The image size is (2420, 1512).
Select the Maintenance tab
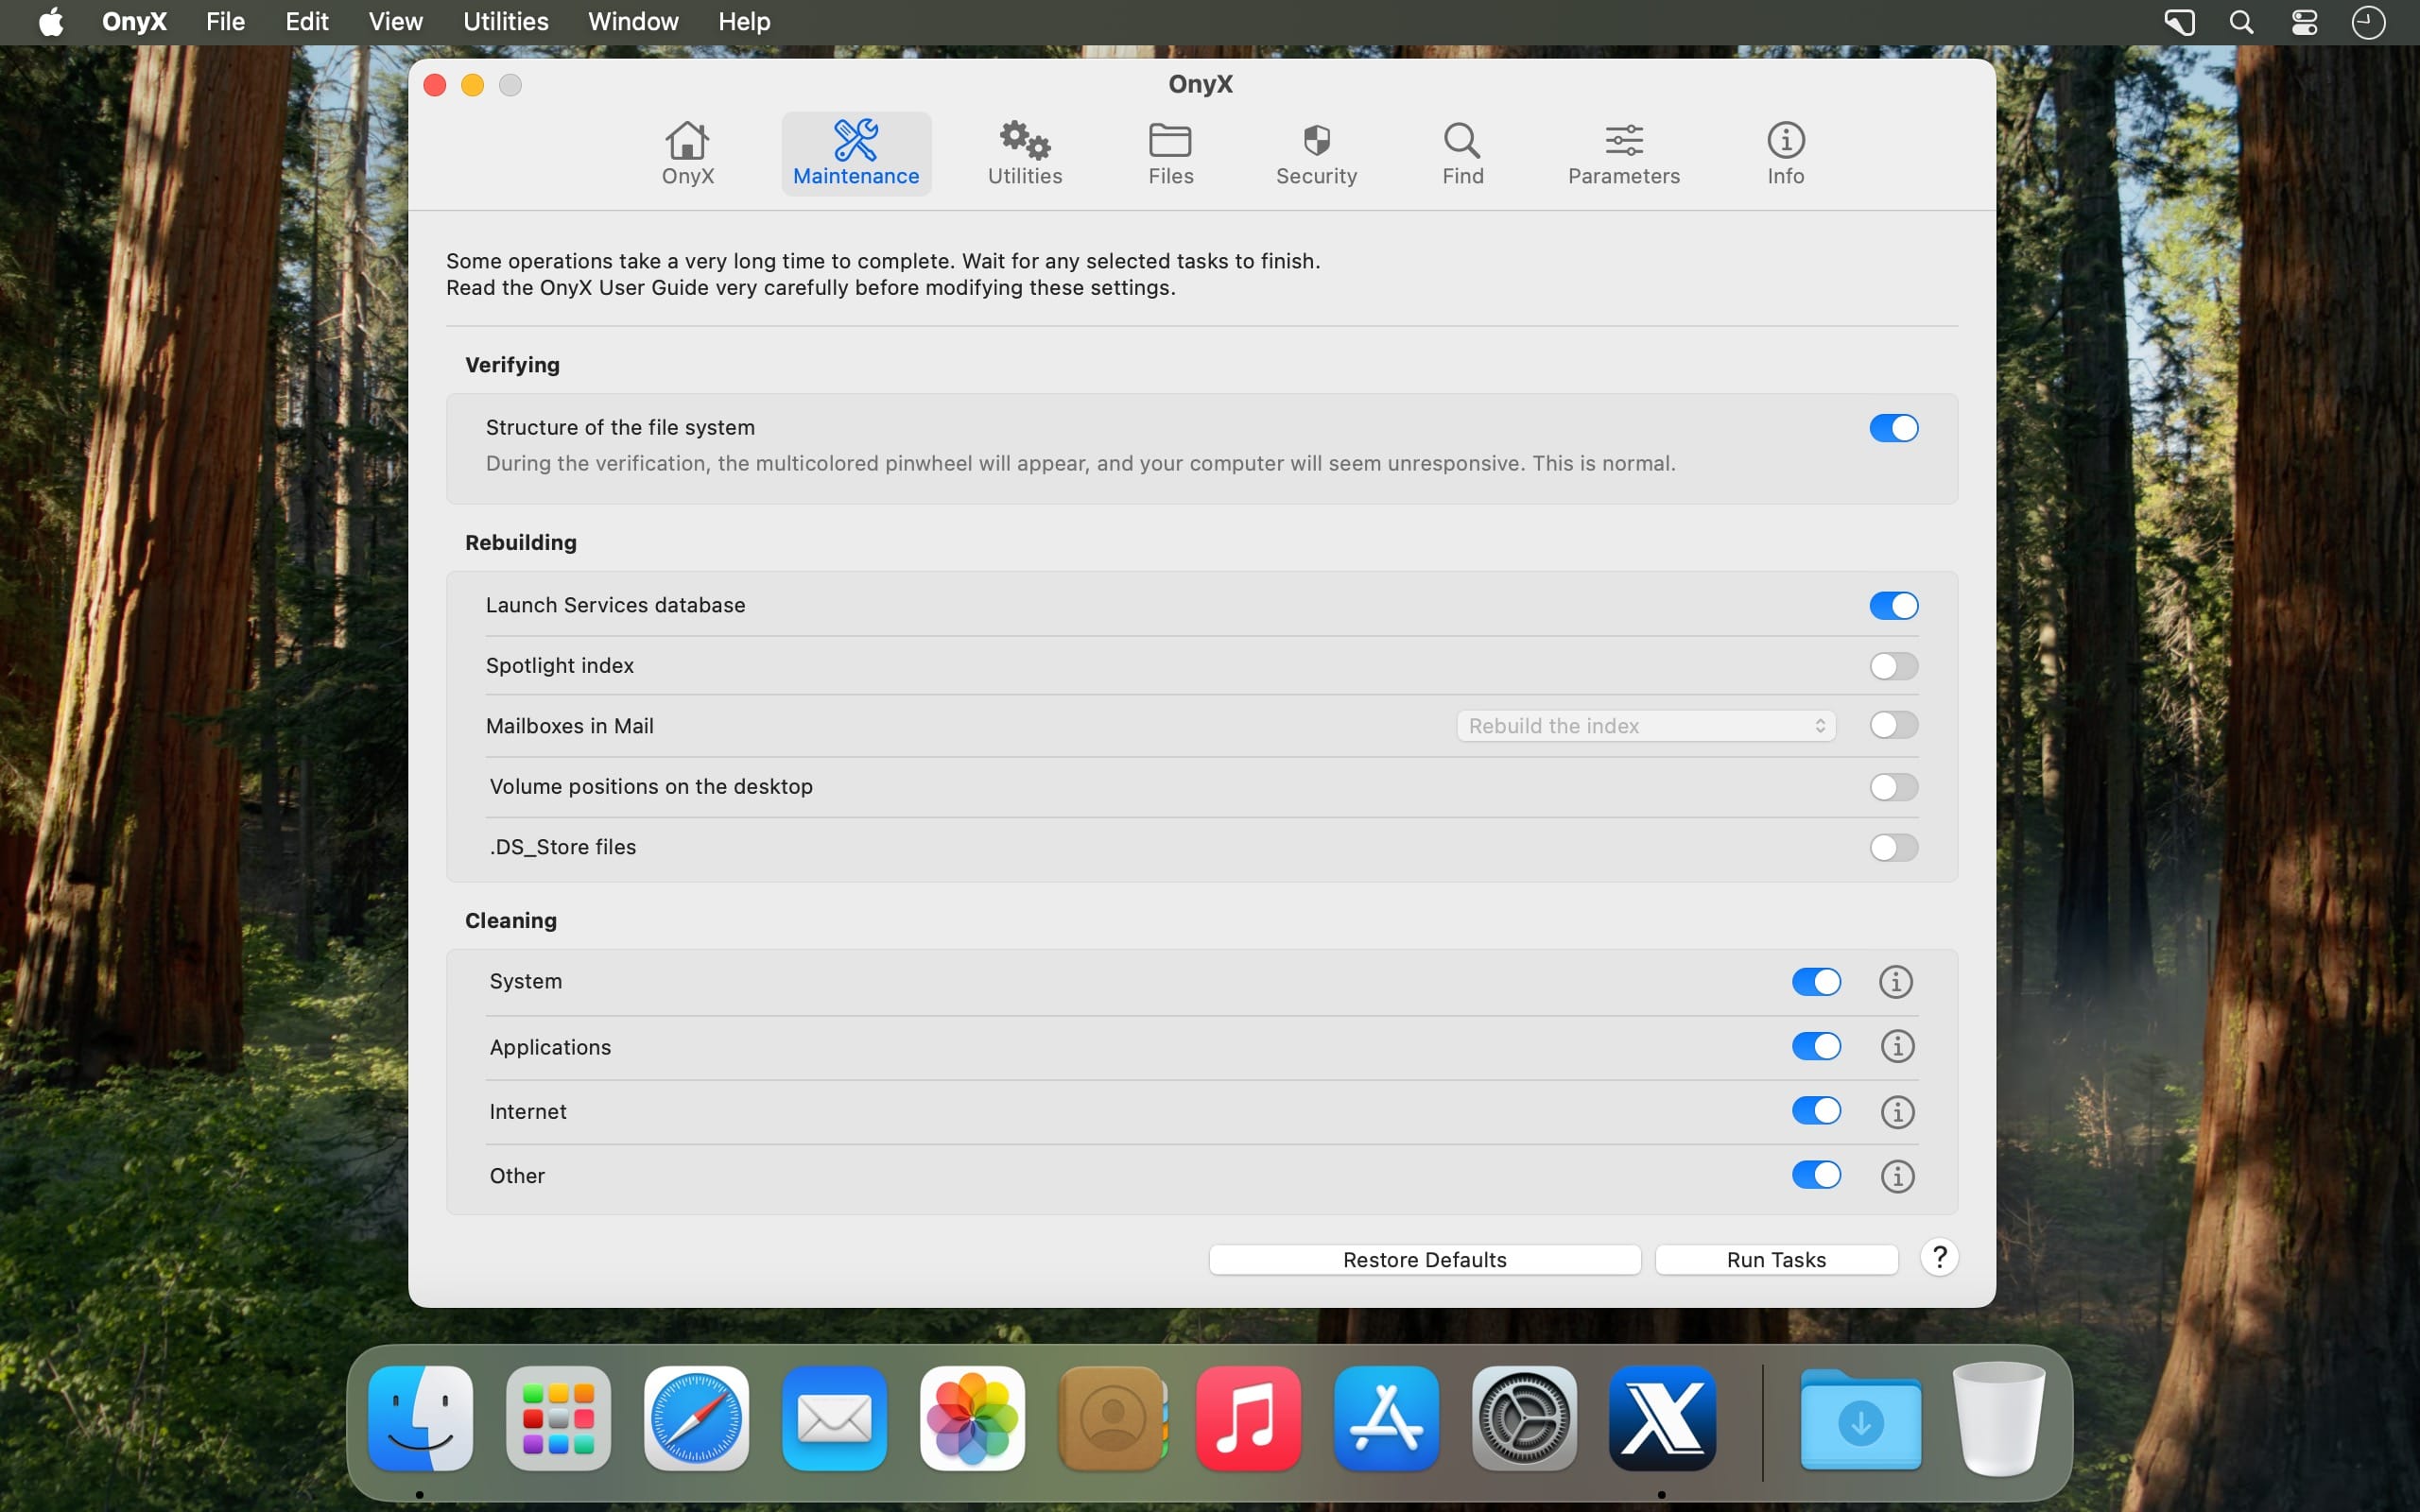pyautogui.click(x=856, y=154)
